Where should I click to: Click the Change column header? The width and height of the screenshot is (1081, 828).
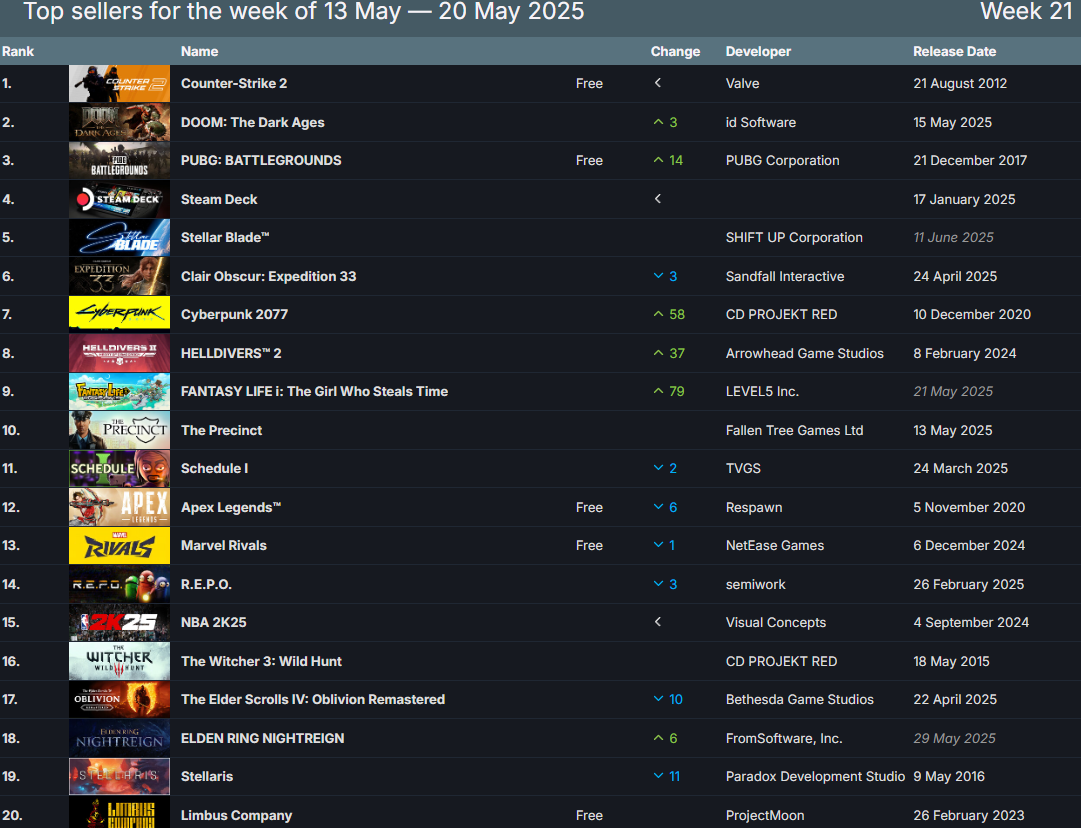[675, 51]
